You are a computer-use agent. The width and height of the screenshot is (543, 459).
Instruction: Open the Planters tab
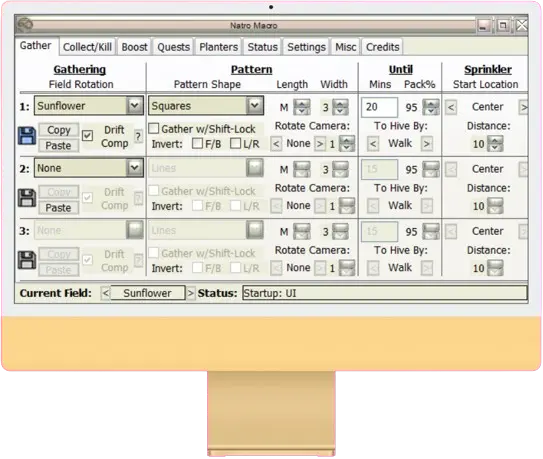pos(219,47)
